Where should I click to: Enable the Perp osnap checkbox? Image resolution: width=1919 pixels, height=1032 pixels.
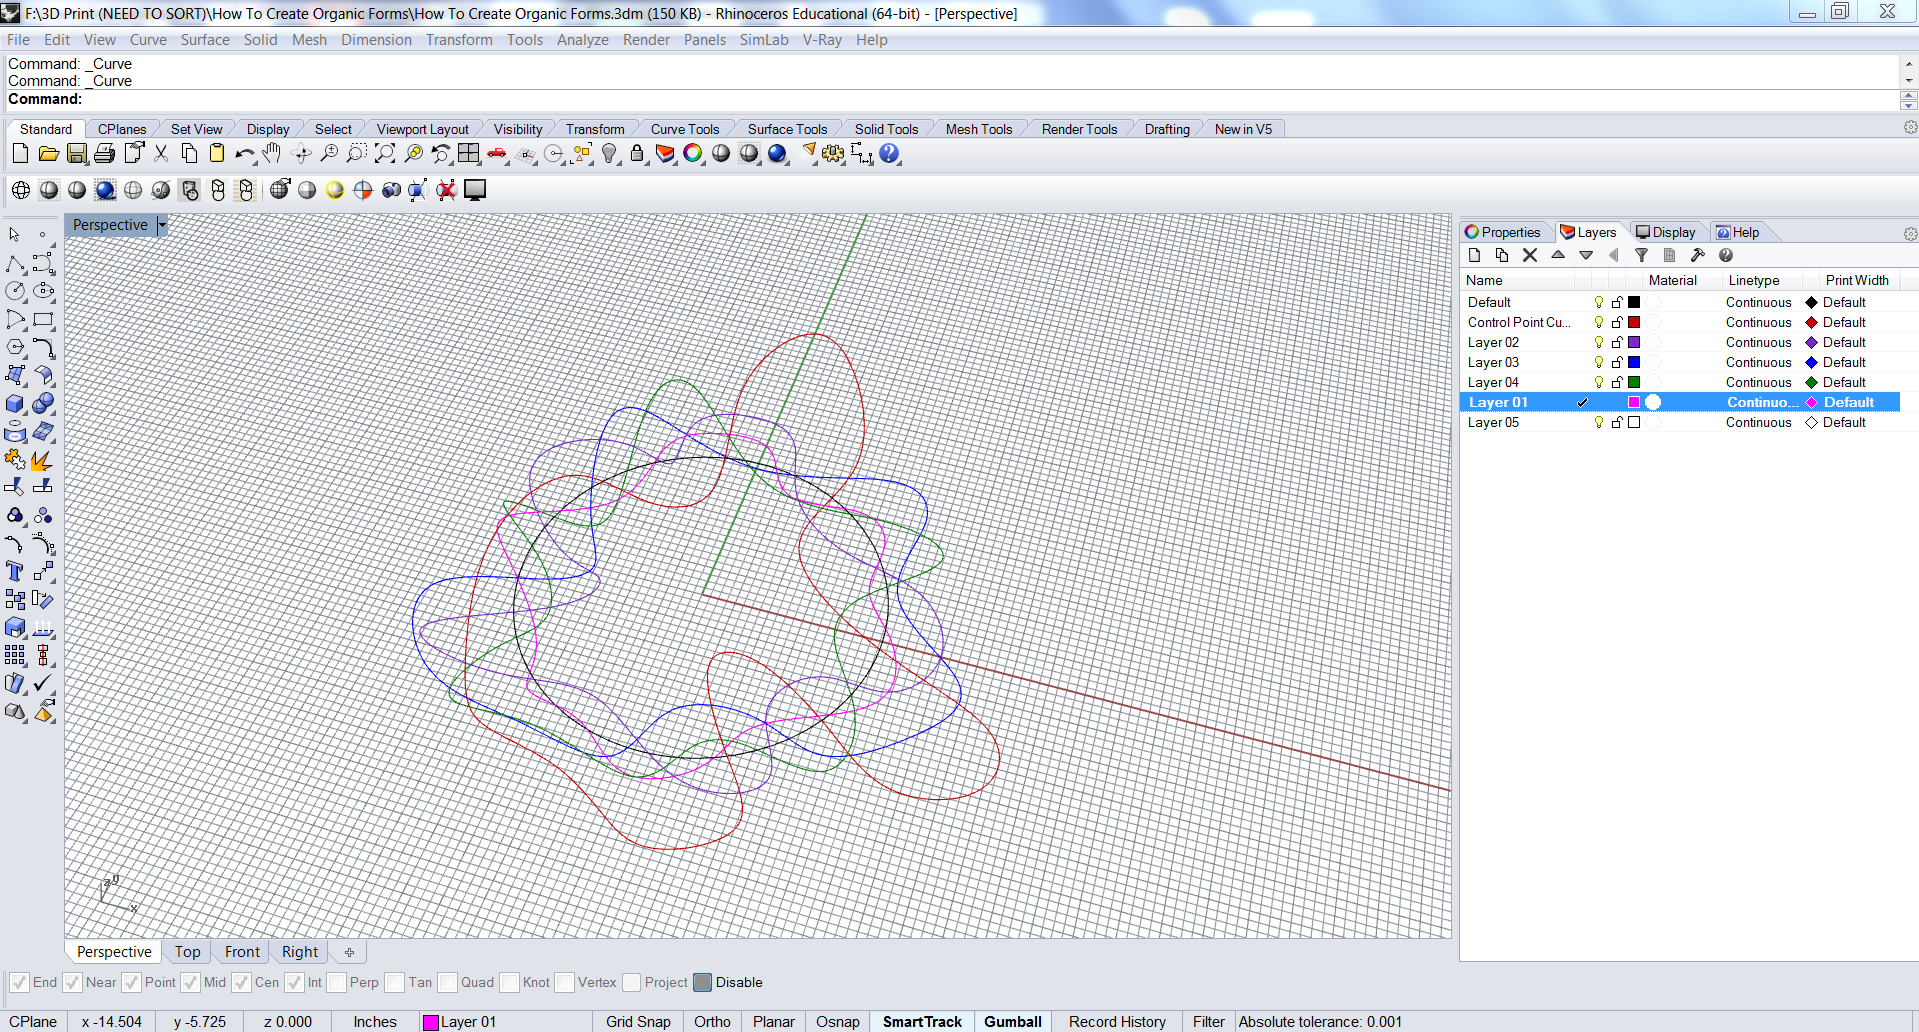(x=336, y=983)
